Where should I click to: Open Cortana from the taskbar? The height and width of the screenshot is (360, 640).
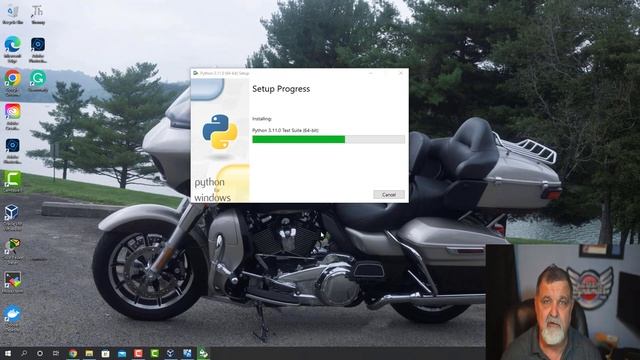pos(40,353)
